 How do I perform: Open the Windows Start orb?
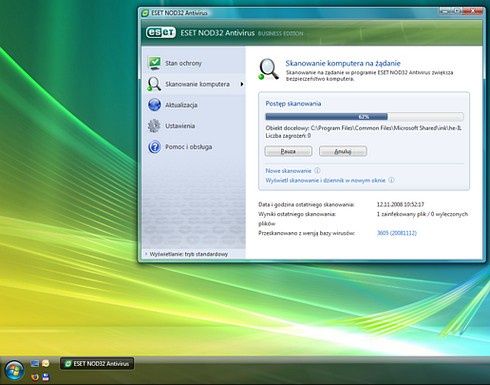14,371
